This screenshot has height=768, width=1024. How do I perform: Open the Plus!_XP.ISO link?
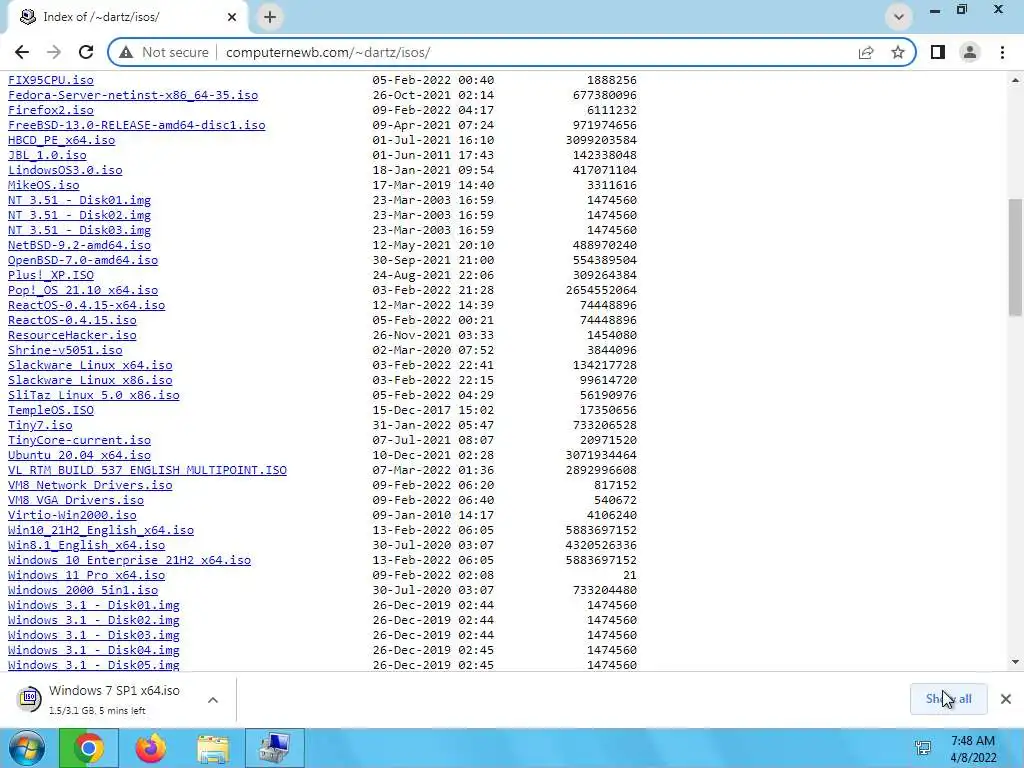(51, 276)
